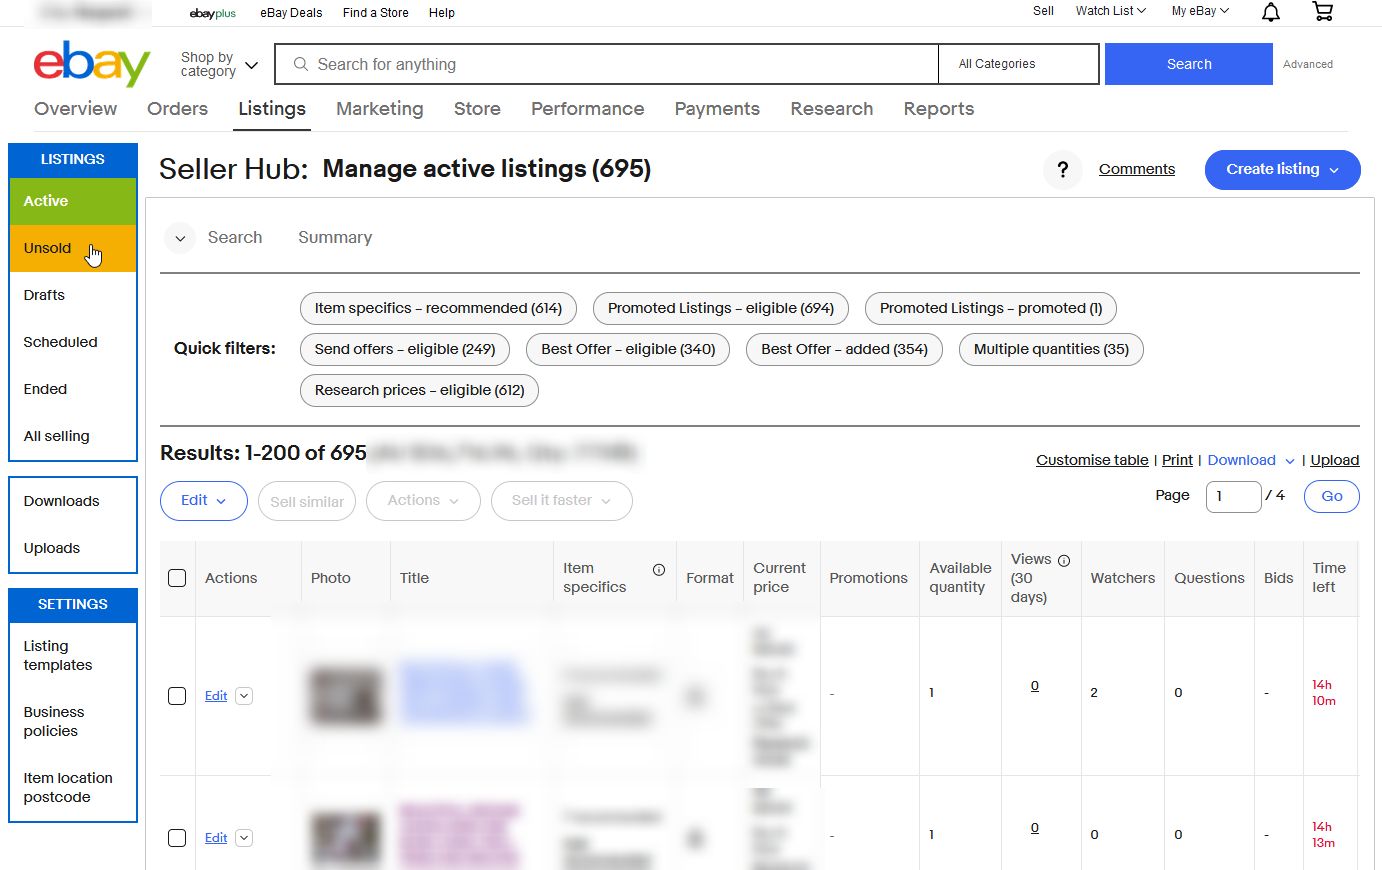Image resolution: width=1382 pixels, height=870 pixels.
Task: Click the help question mark icon
Action: 1063,170
